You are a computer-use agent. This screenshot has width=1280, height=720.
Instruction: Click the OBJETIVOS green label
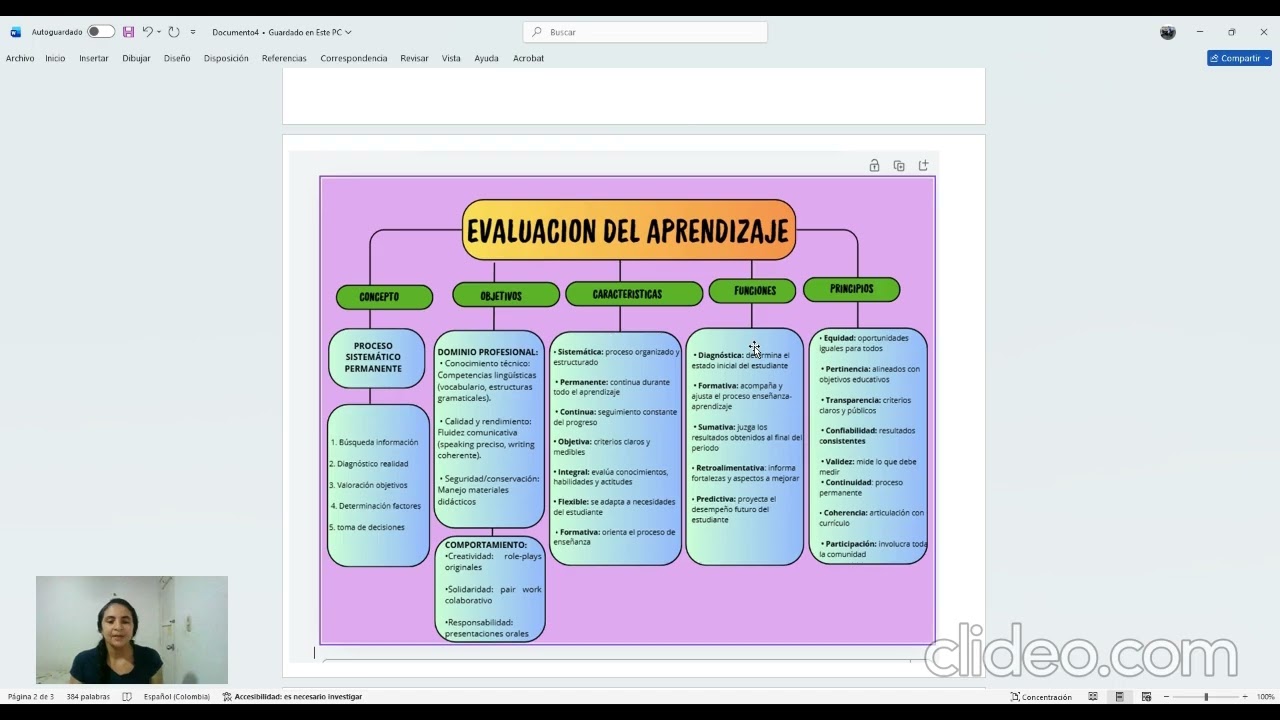click(505, 295)
